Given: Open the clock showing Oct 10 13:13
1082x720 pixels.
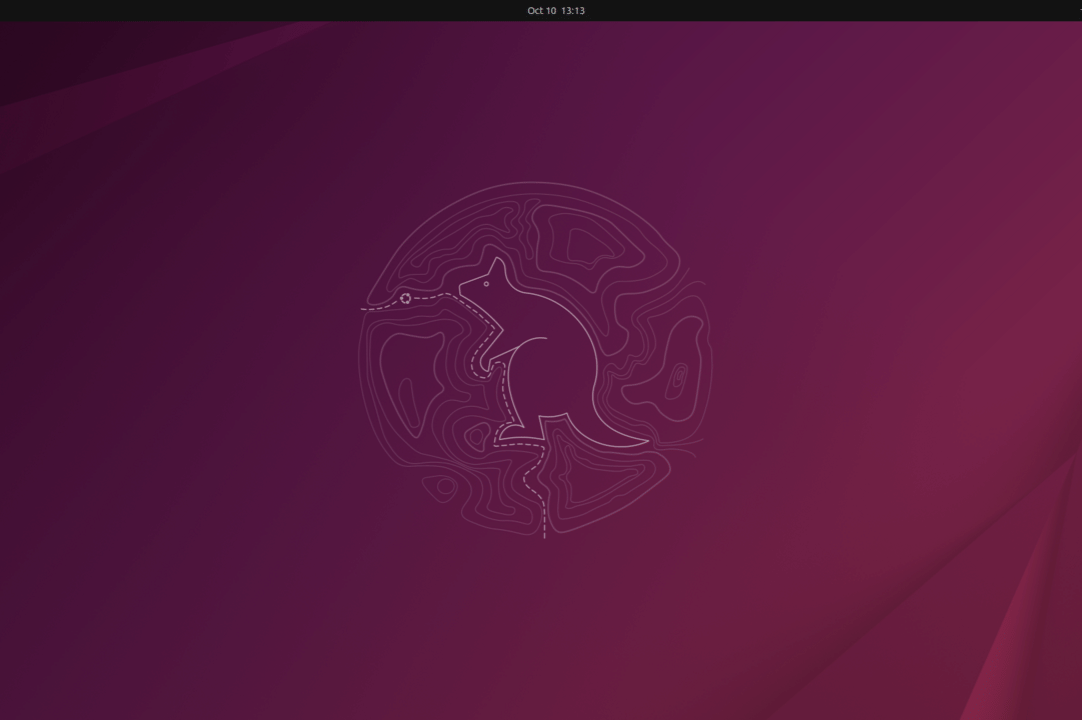Looking at the screenshot, I should pyautogui.click(x=555, y=10).
